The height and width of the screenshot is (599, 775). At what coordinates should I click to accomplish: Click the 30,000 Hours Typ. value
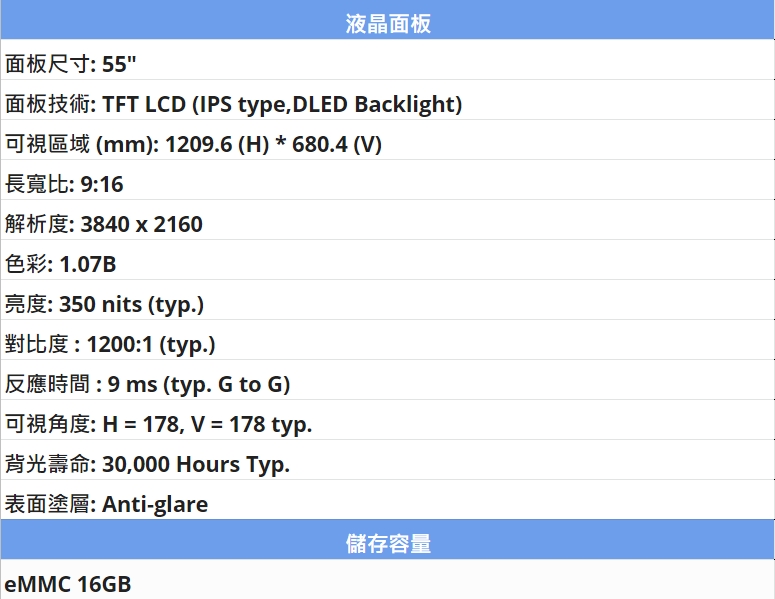[x=196, y=465]
